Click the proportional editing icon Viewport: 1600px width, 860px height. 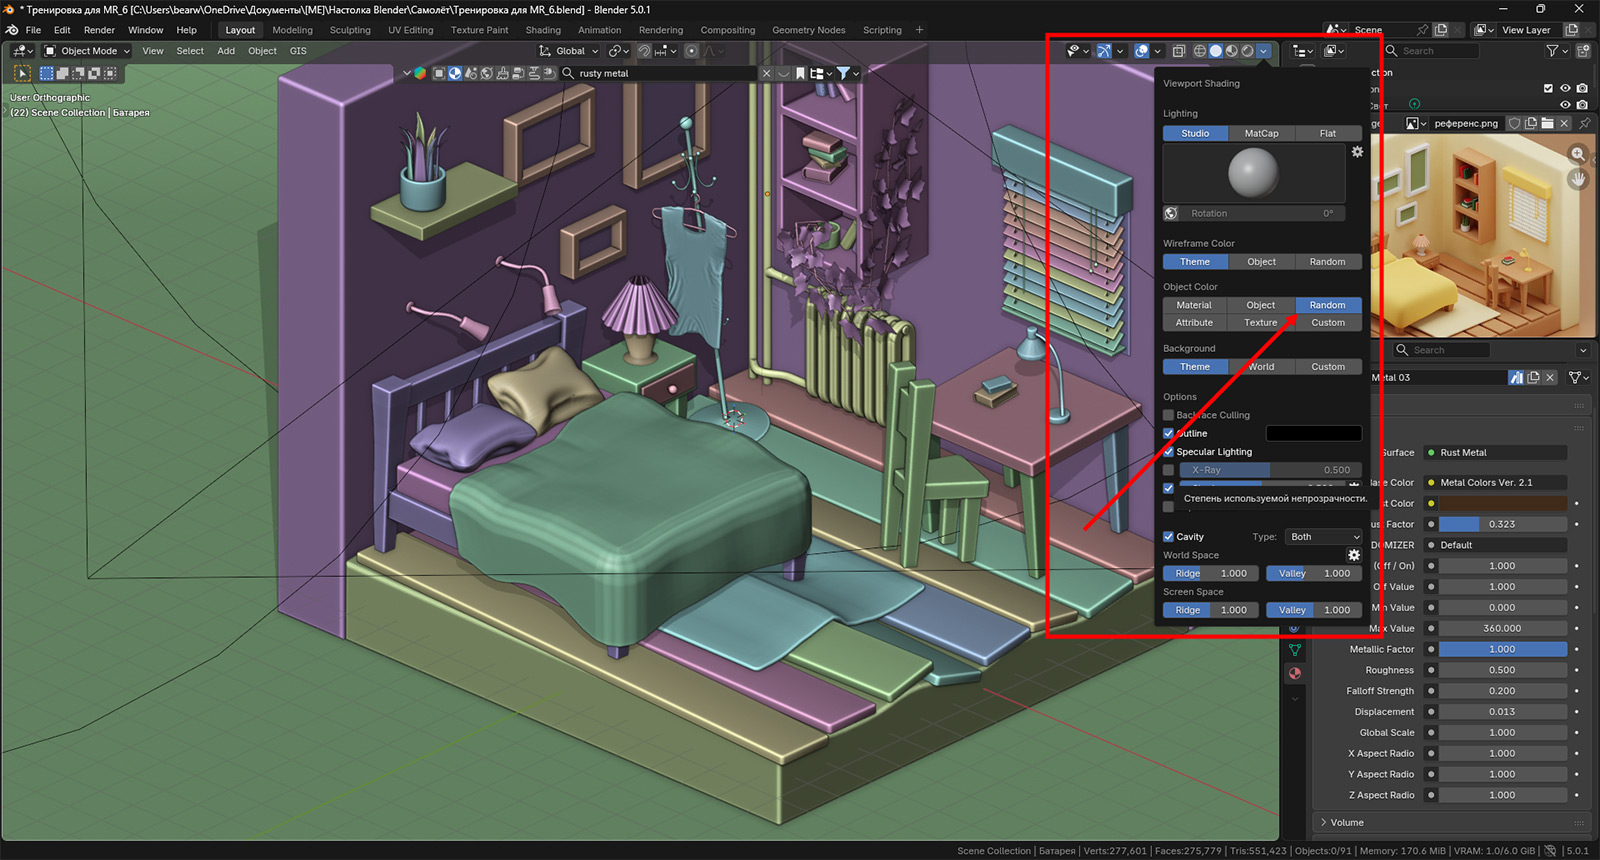pos(691,51)
